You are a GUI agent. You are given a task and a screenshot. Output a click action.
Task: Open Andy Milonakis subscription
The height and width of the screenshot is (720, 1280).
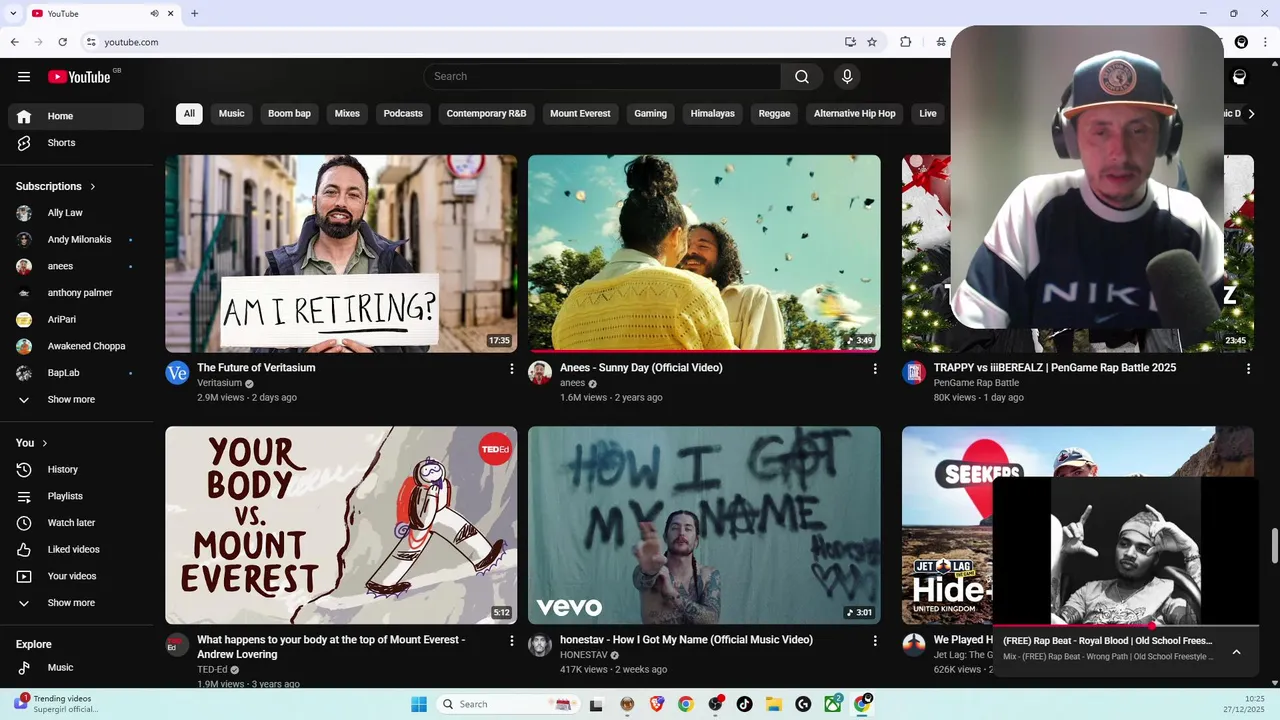coord(76,240)
